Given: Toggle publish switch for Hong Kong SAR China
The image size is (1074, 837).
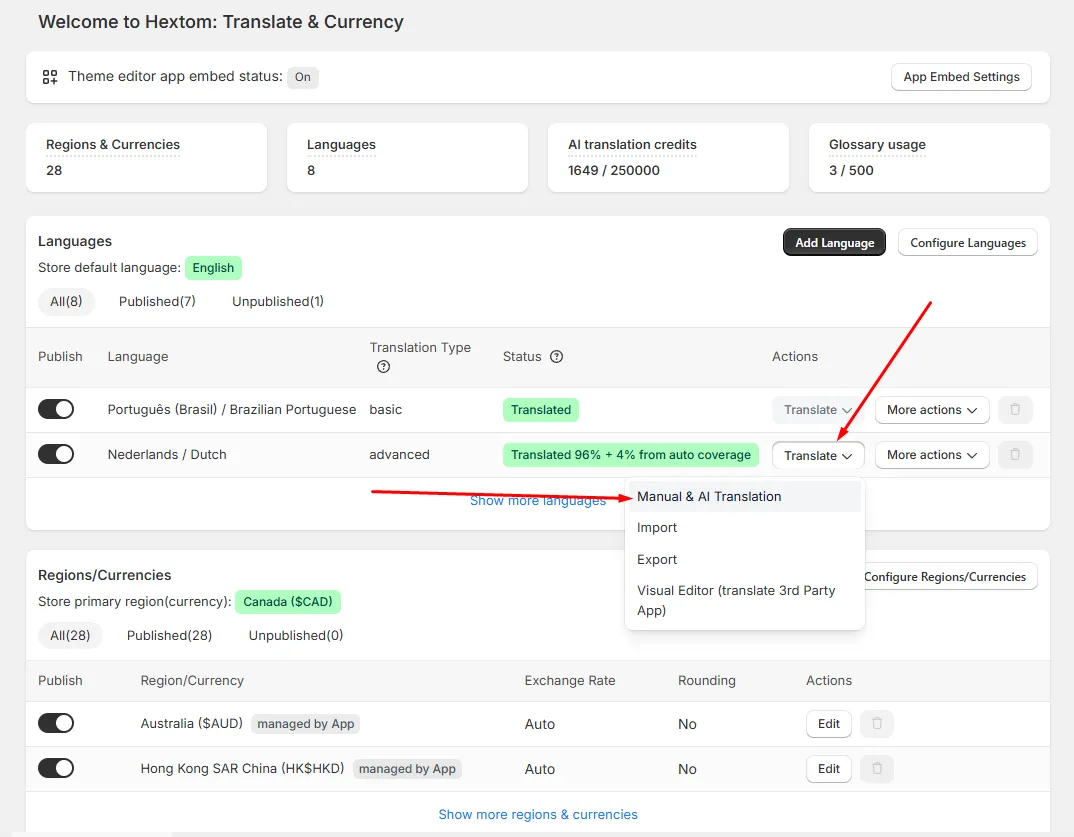Looking at the screenshot, I should (55, 769).
